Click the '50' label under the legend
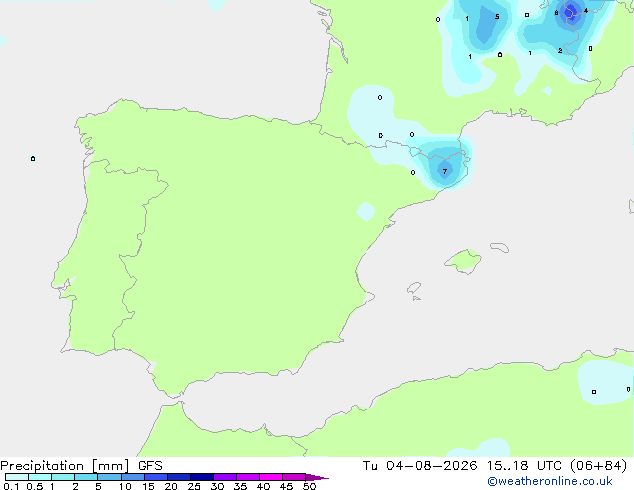The height and width of the screenshot is (490, 634). pyautogui.click(x=309, y=486)
